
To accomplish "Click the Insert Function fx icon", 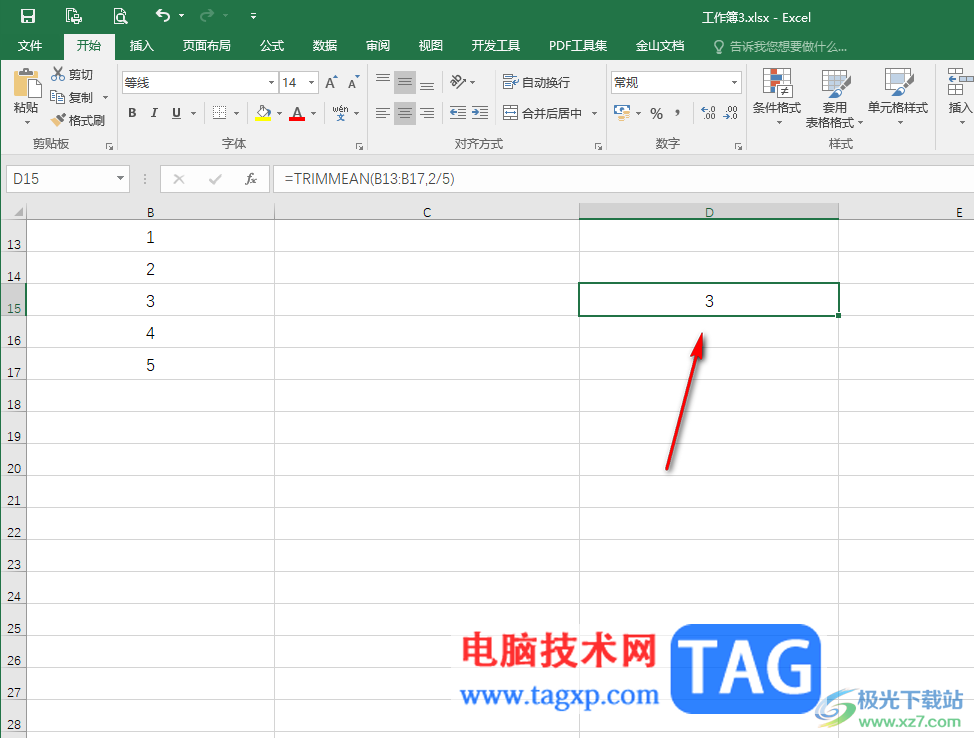I will point(251,179).
